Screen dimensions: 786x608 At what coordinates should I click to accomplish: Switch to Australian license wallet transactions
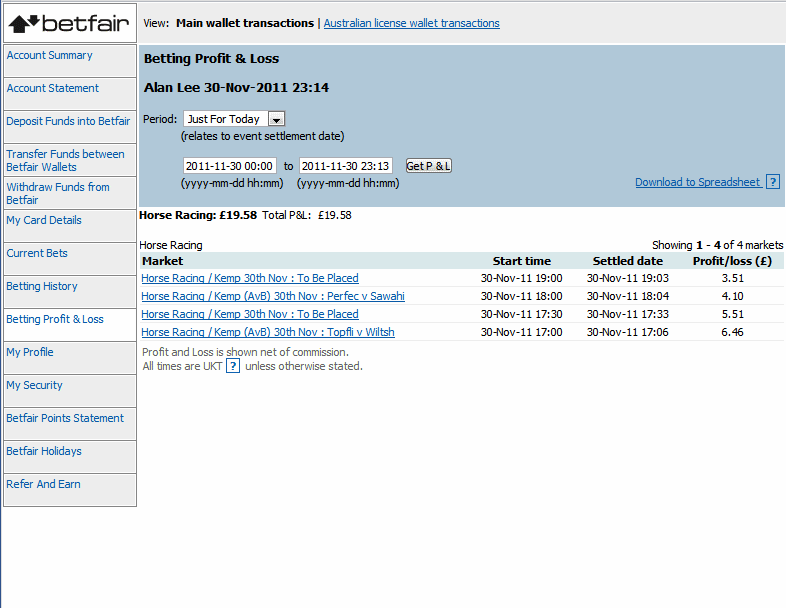[x=412, y=23]
